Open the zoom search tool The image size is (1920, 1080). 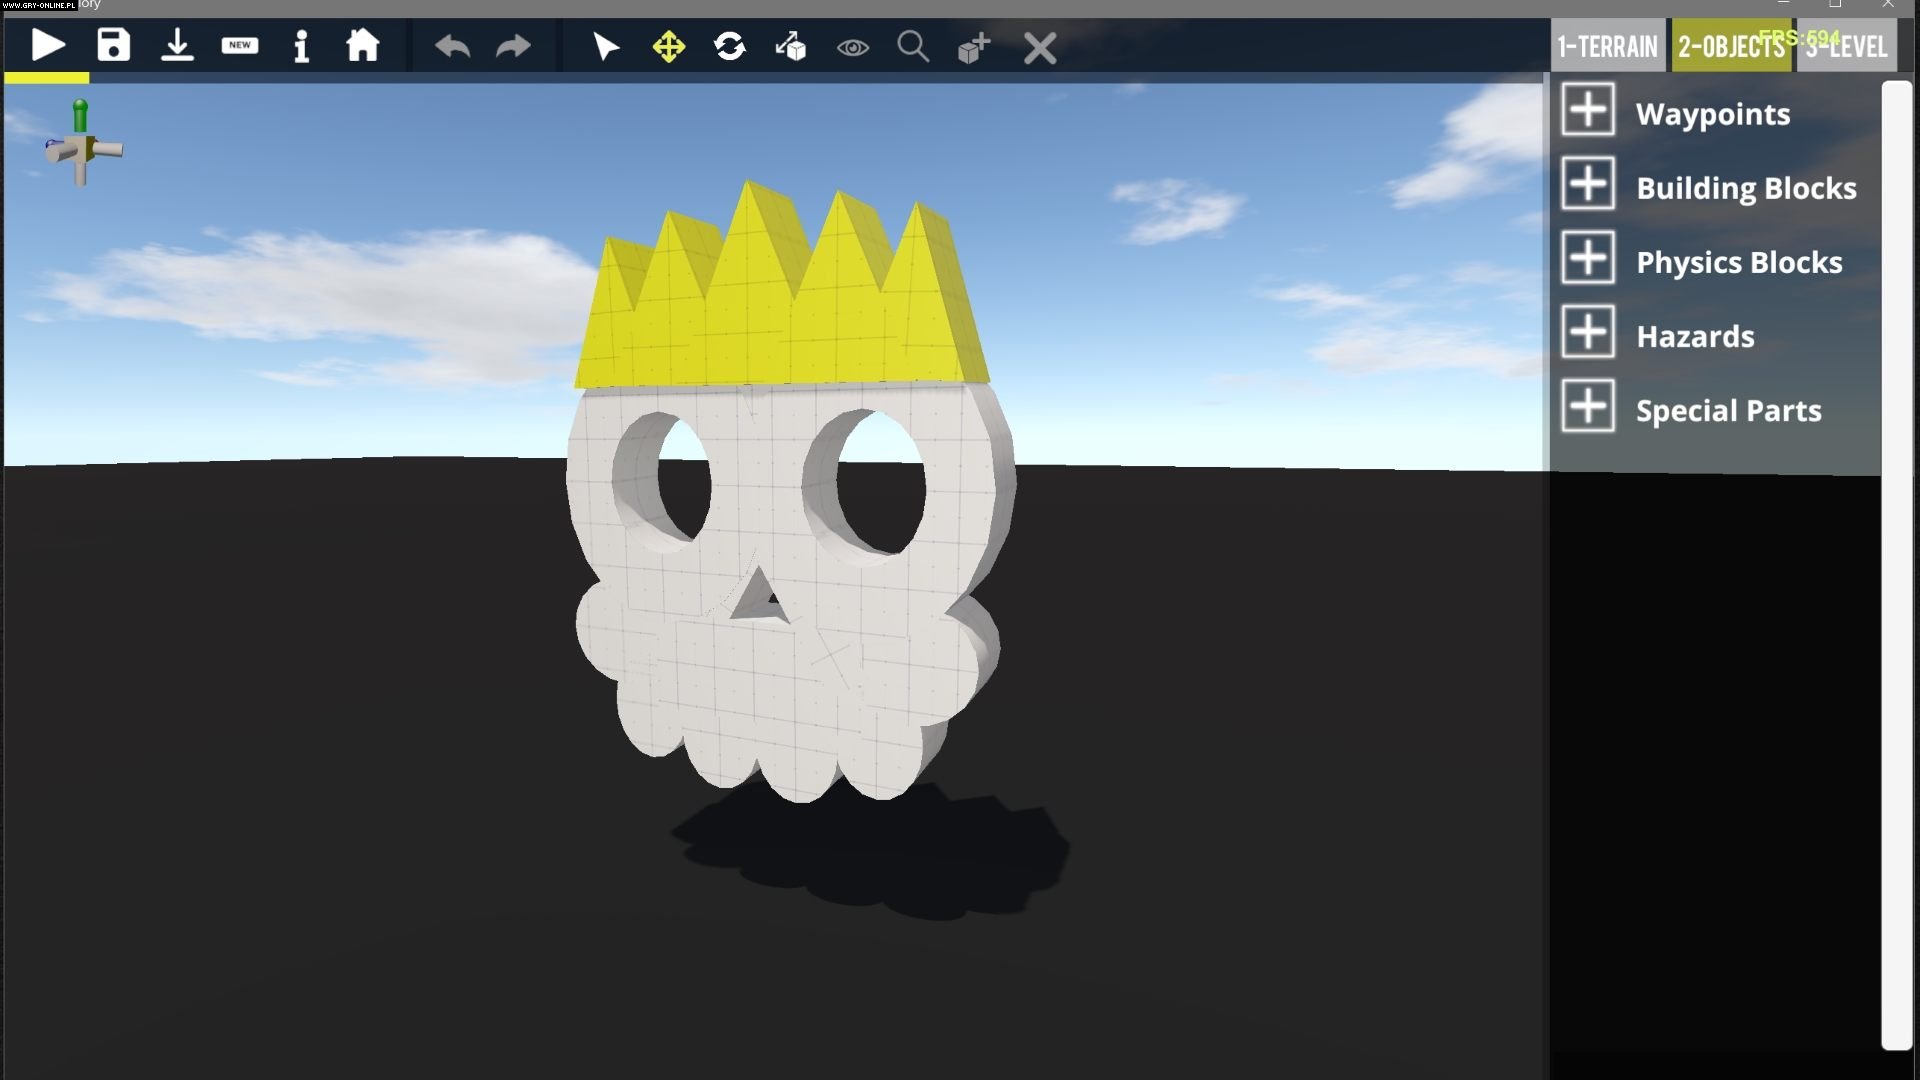point(912,46)
